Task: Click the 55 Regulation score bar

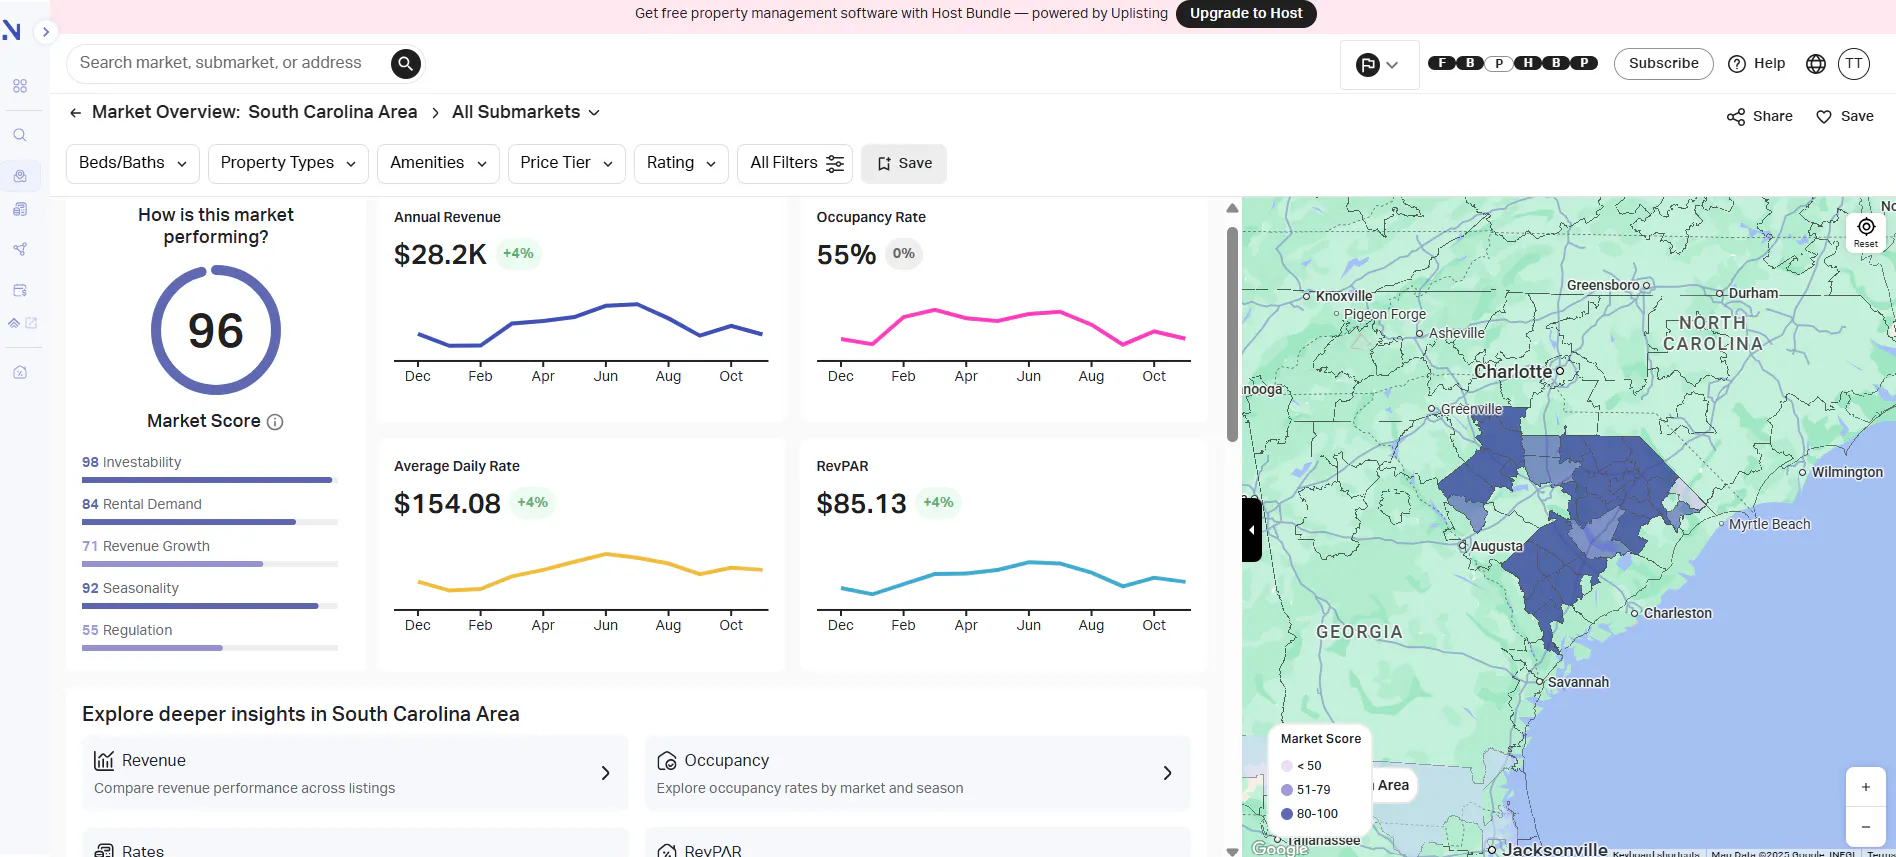Action: (210, 648)
